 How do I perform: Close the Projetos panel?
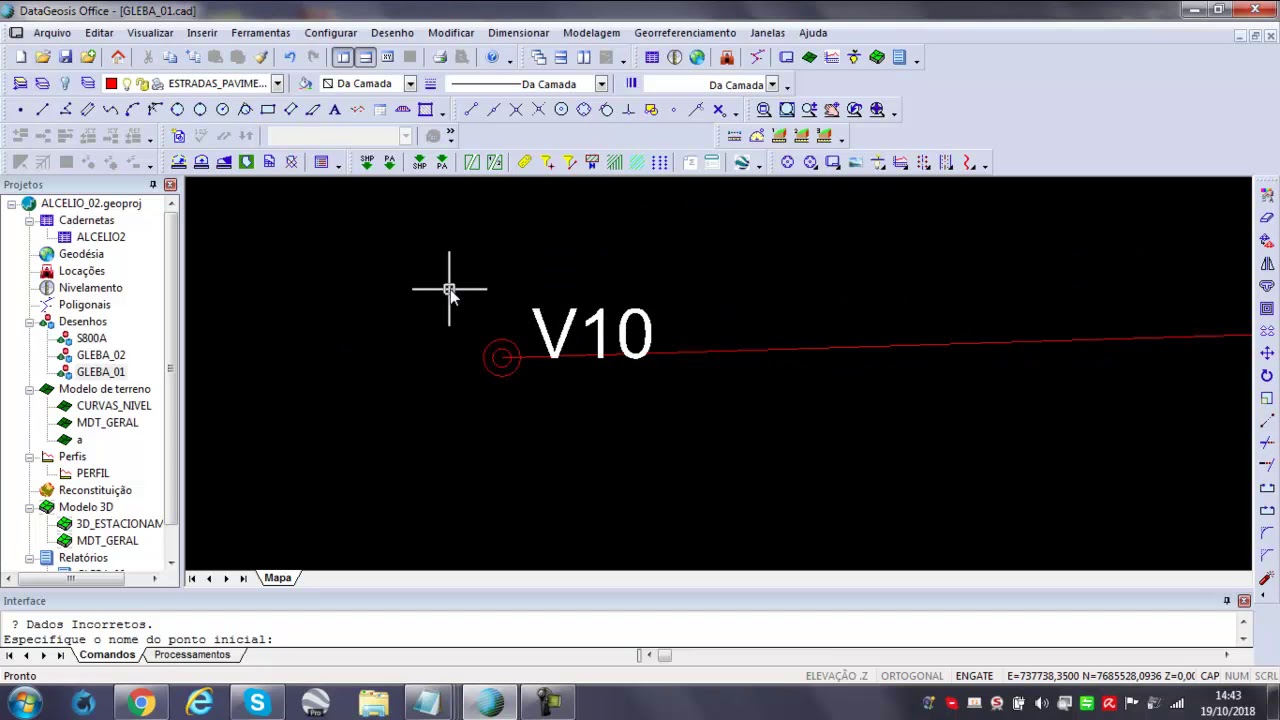170,185
